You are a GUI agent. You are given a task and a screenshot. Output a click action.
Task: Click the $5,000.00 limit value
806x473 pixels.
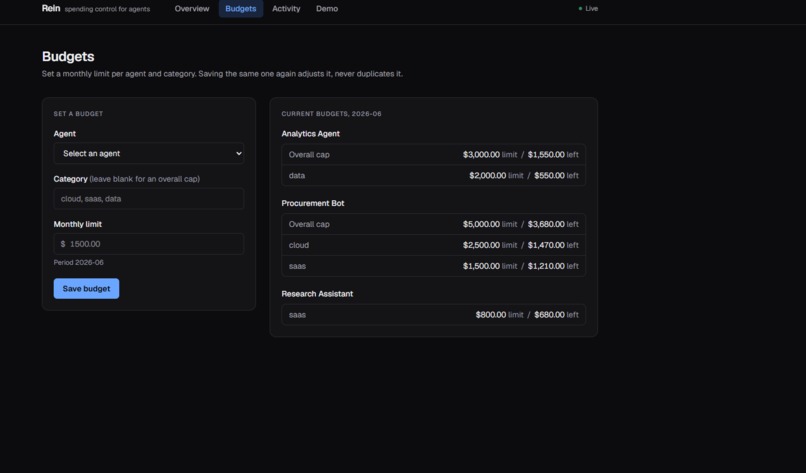481,224
